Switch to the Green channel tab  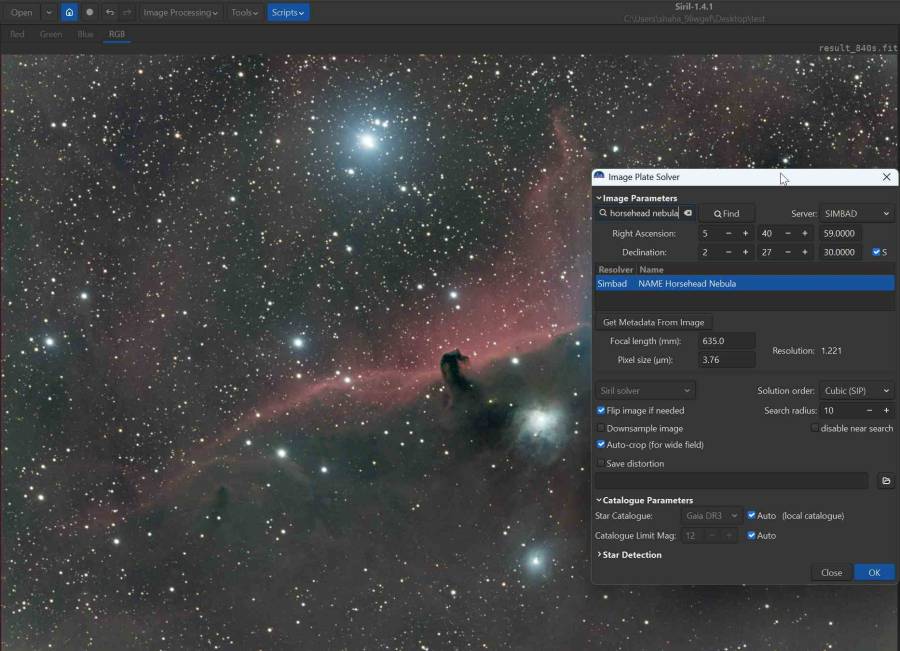click(50, 33)
